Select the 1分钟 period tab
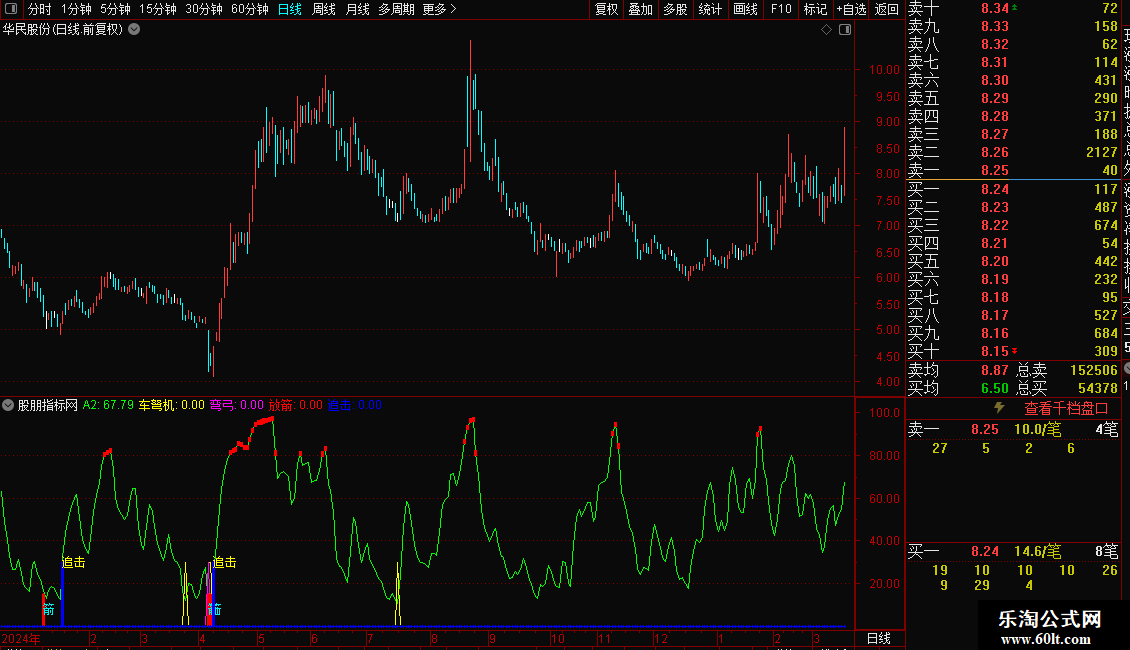This screenshot has width=1130, height=650. click(x=76, y=9)
